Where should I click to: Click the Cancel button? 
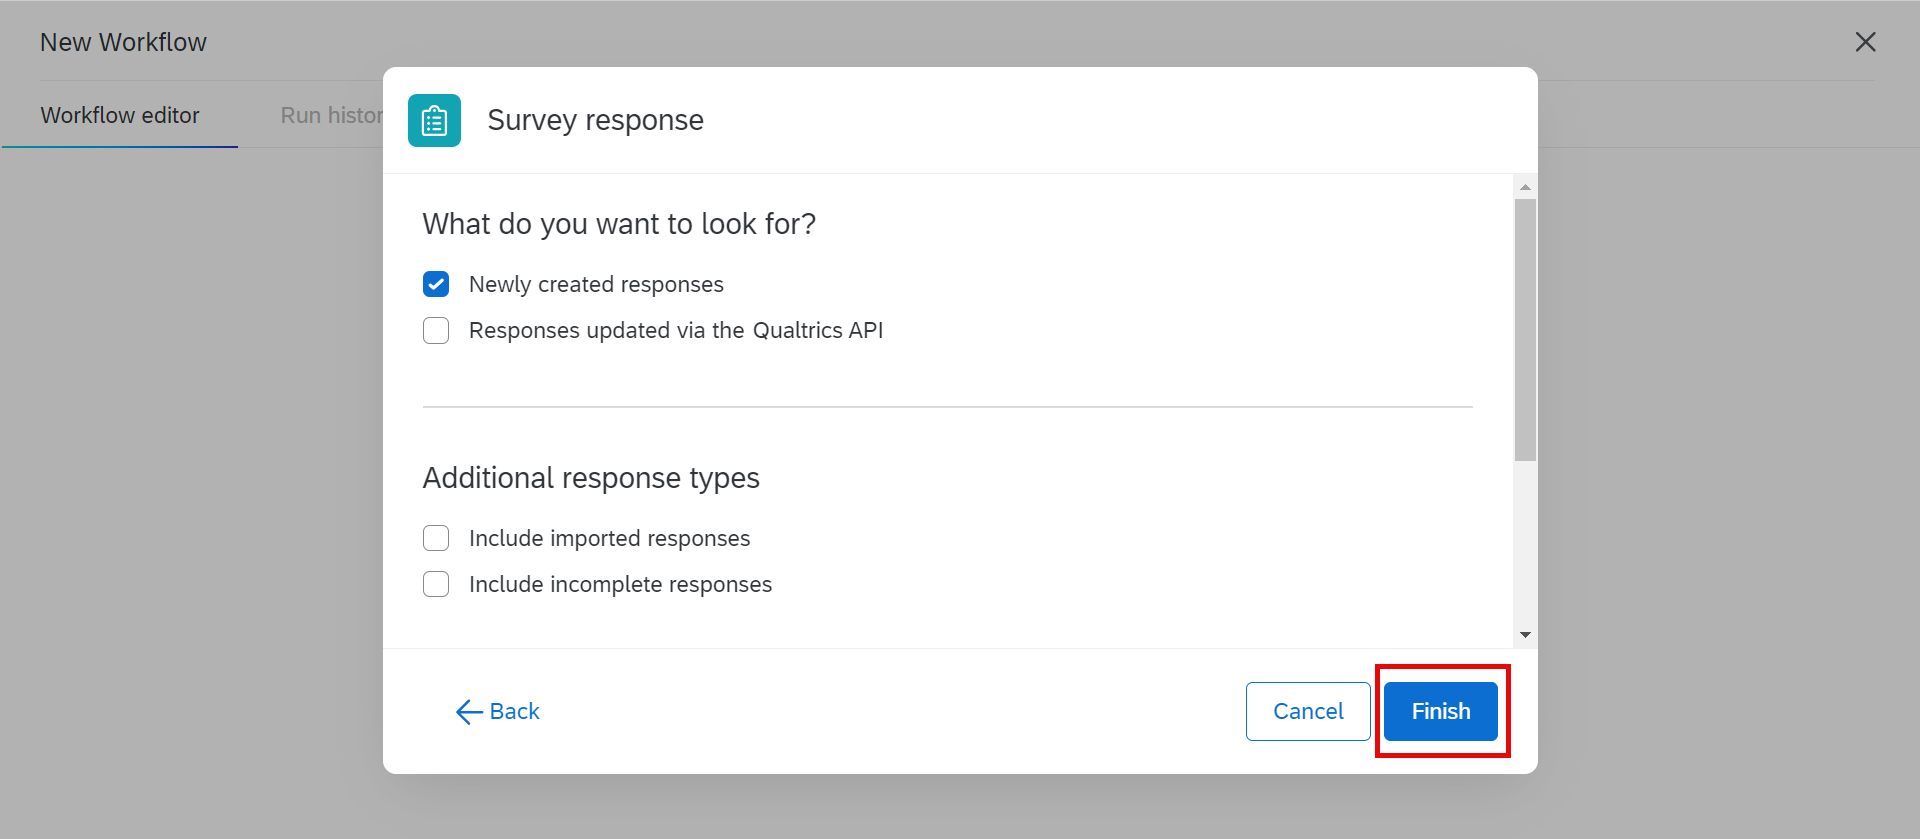[1307, 712]
